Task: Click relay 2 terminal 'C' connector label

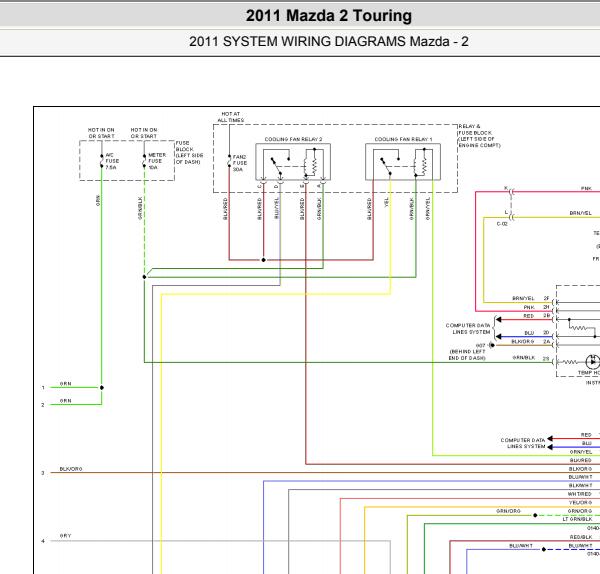Action: coord(259,186)
